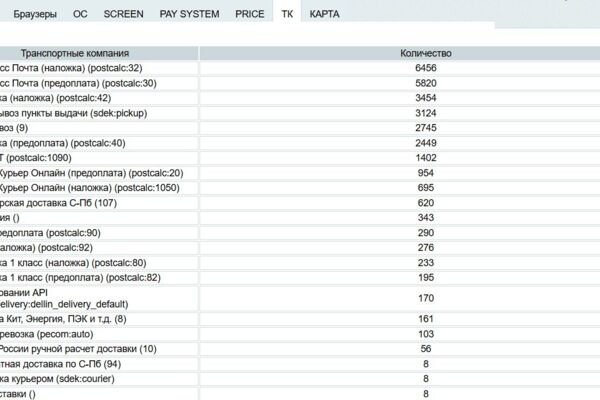Click the quantity value 1402
This screenshot has height=400, width=600.
coord(426,158)
